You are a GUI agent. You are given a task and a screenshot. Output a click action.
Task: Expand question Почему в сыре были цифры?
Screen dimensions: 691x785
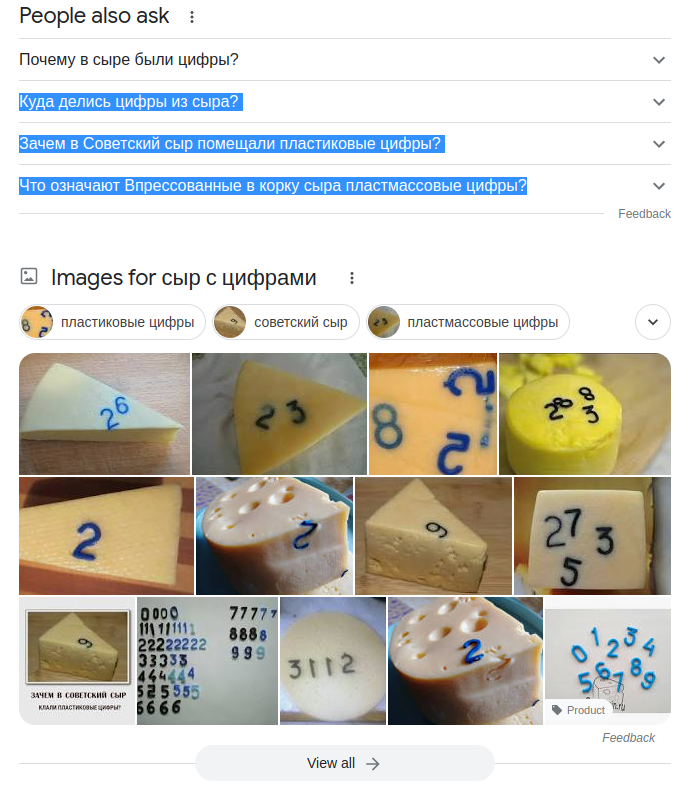coord(344,60)
